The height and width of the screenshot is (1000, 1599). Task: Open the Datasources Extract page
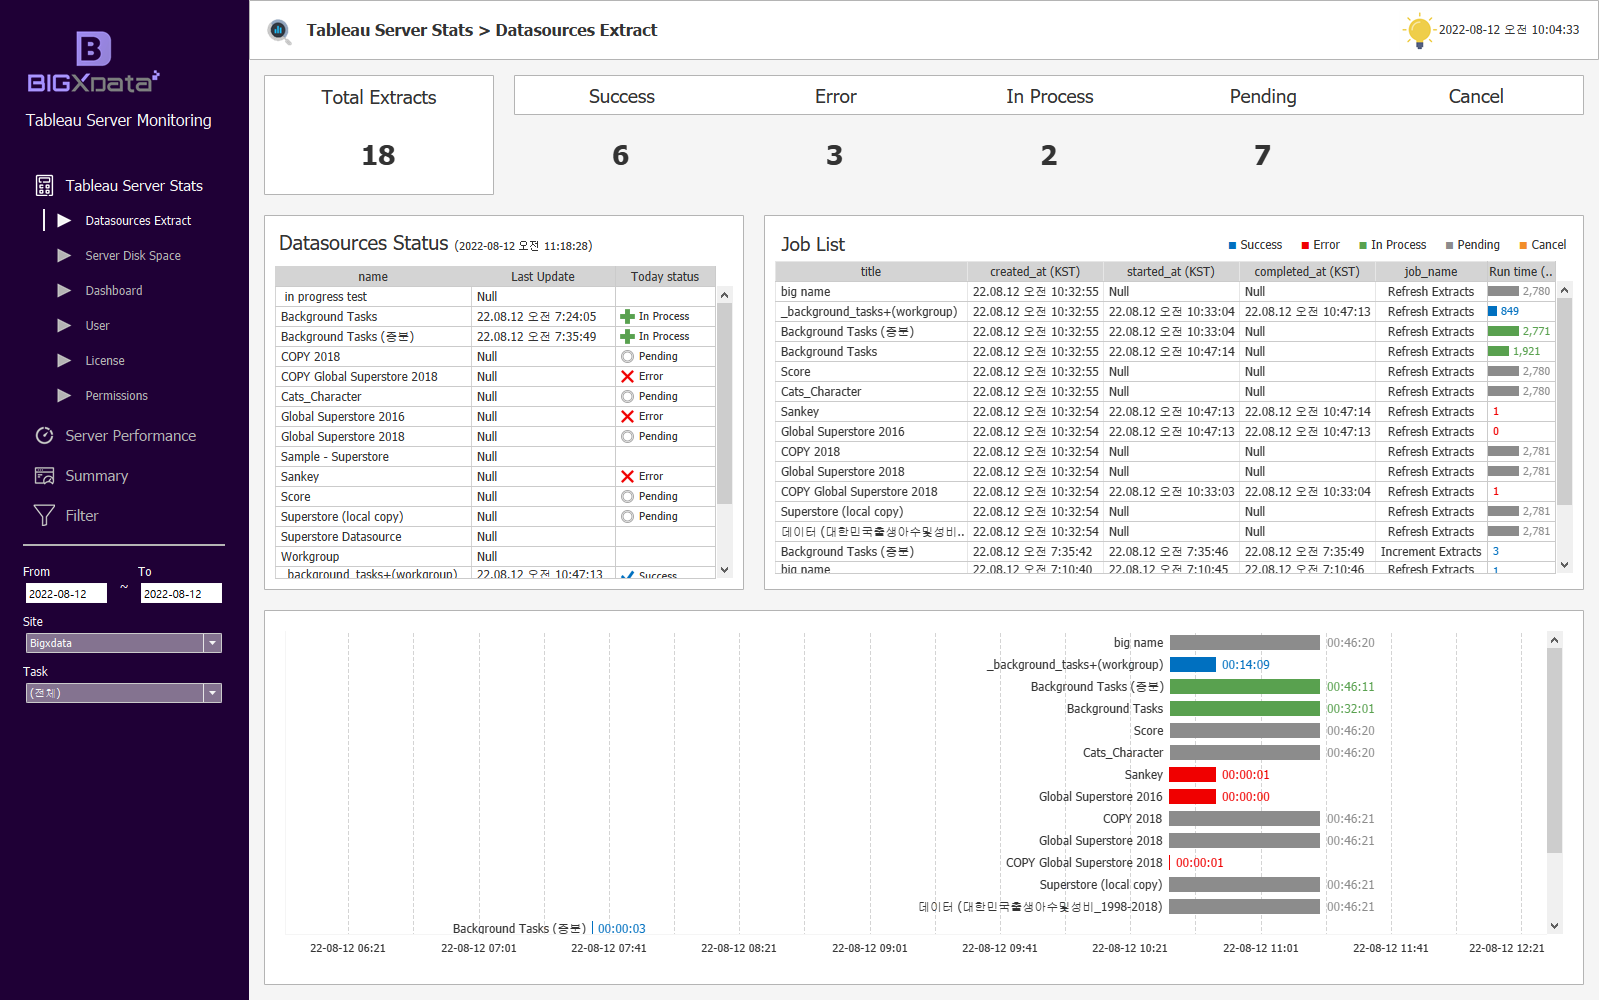click(x=138, y=220)
